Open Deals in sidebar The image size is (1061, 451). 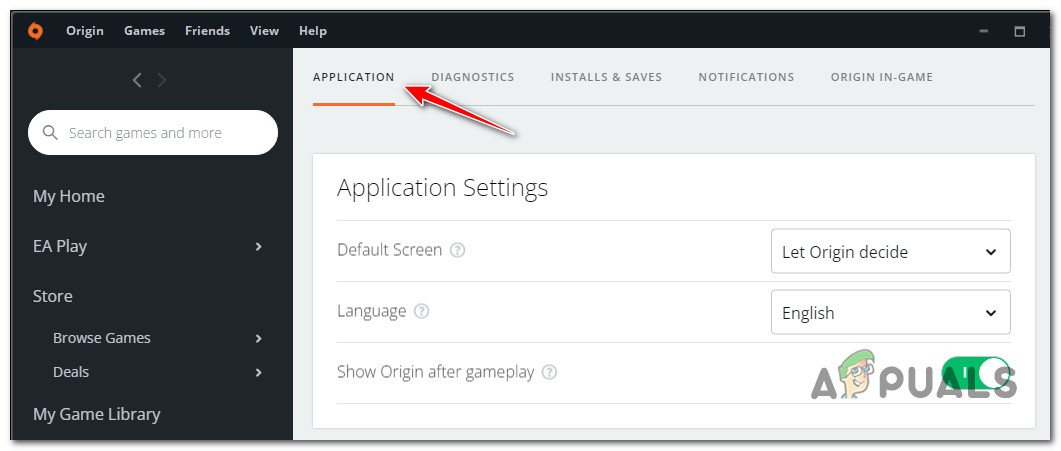71,372
